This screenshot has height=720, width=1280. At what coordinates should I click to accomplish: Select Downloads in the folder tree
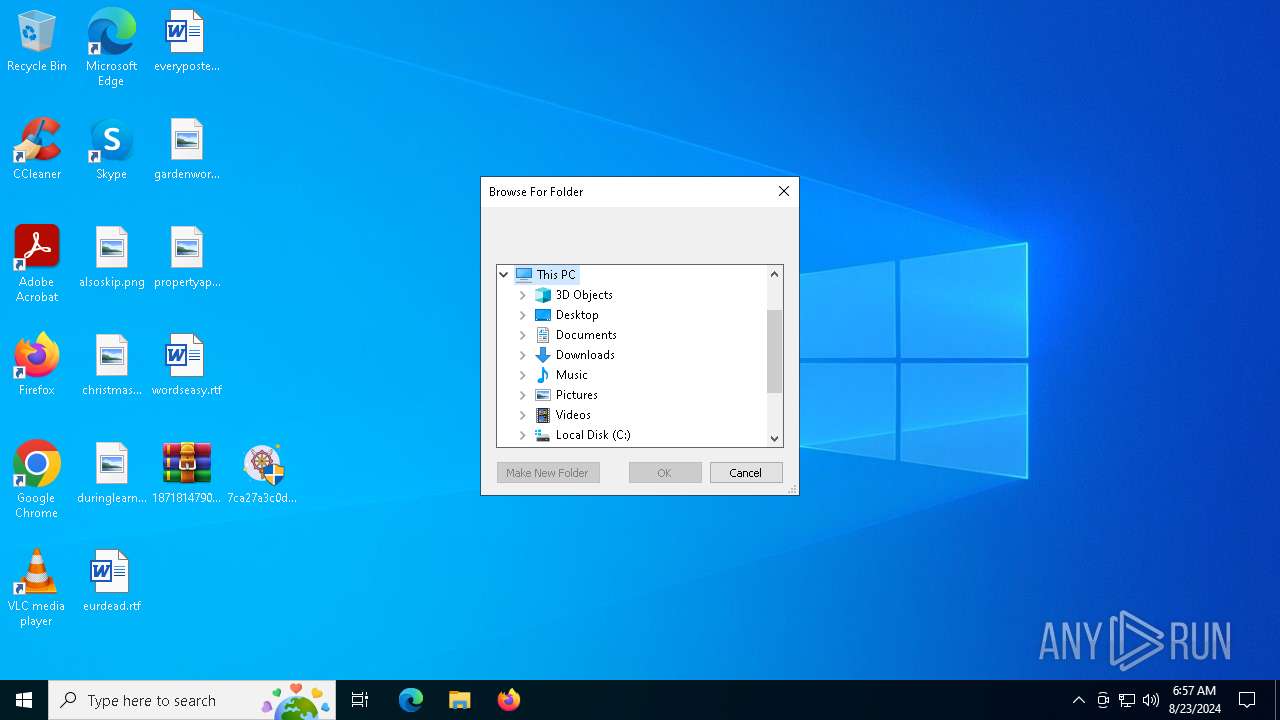point(575,355)
